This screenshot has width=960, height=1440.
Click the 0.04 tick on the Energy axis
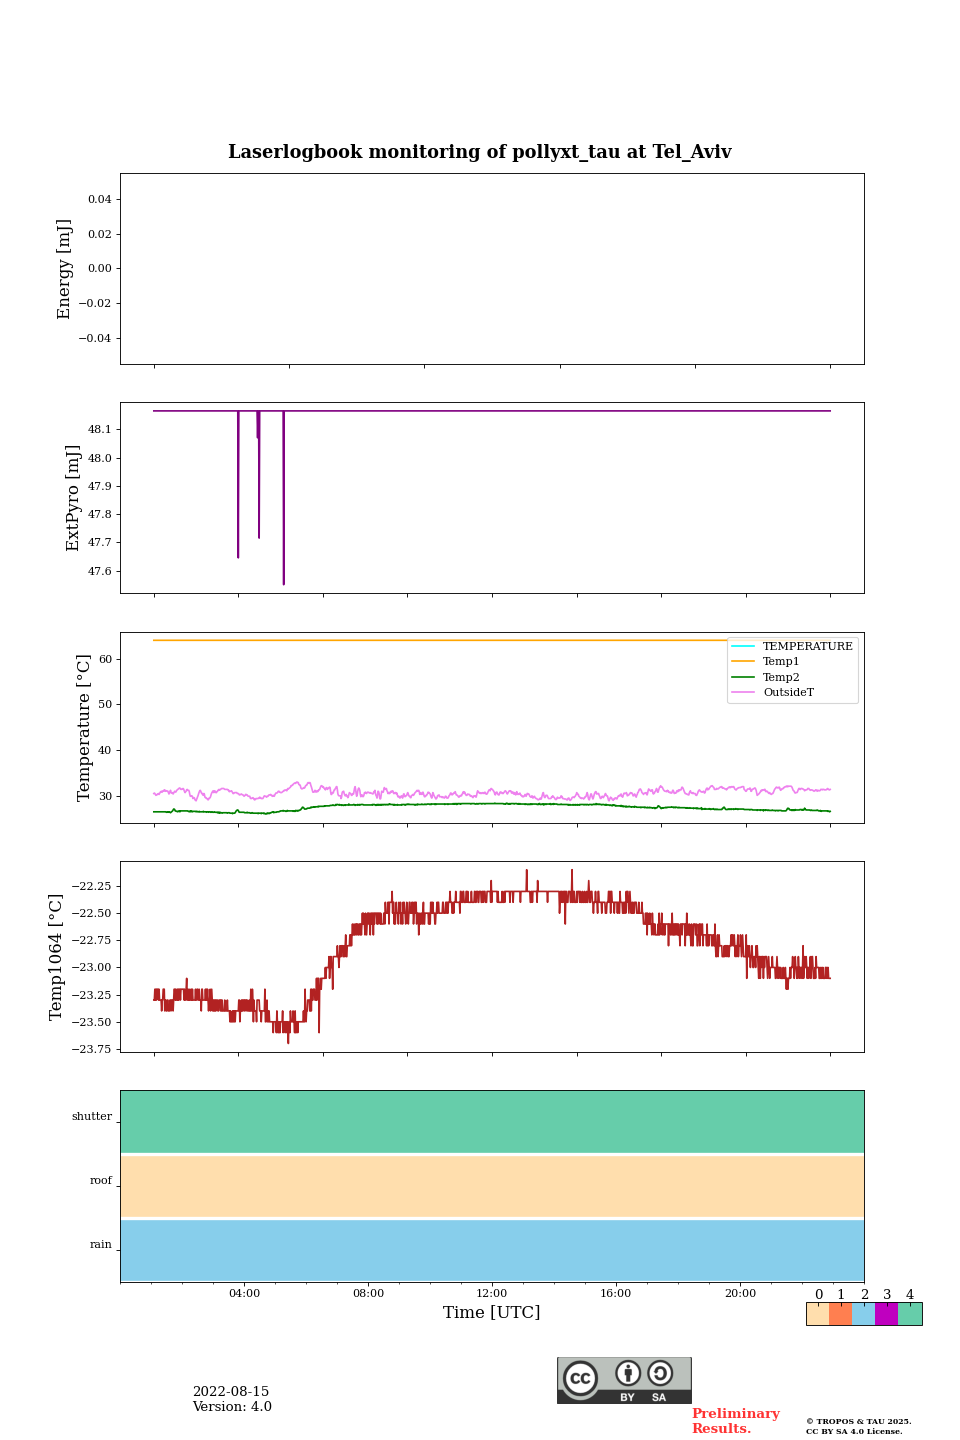[x=100, y=199]
